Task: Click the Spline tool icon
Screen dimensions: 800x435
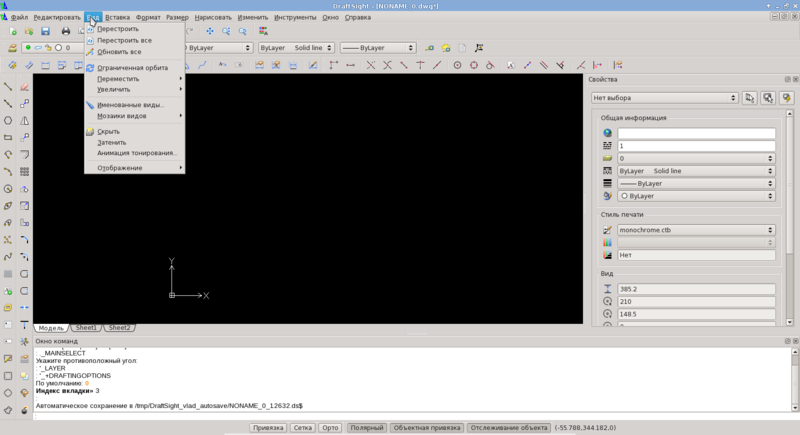Action: click(8, 257)
